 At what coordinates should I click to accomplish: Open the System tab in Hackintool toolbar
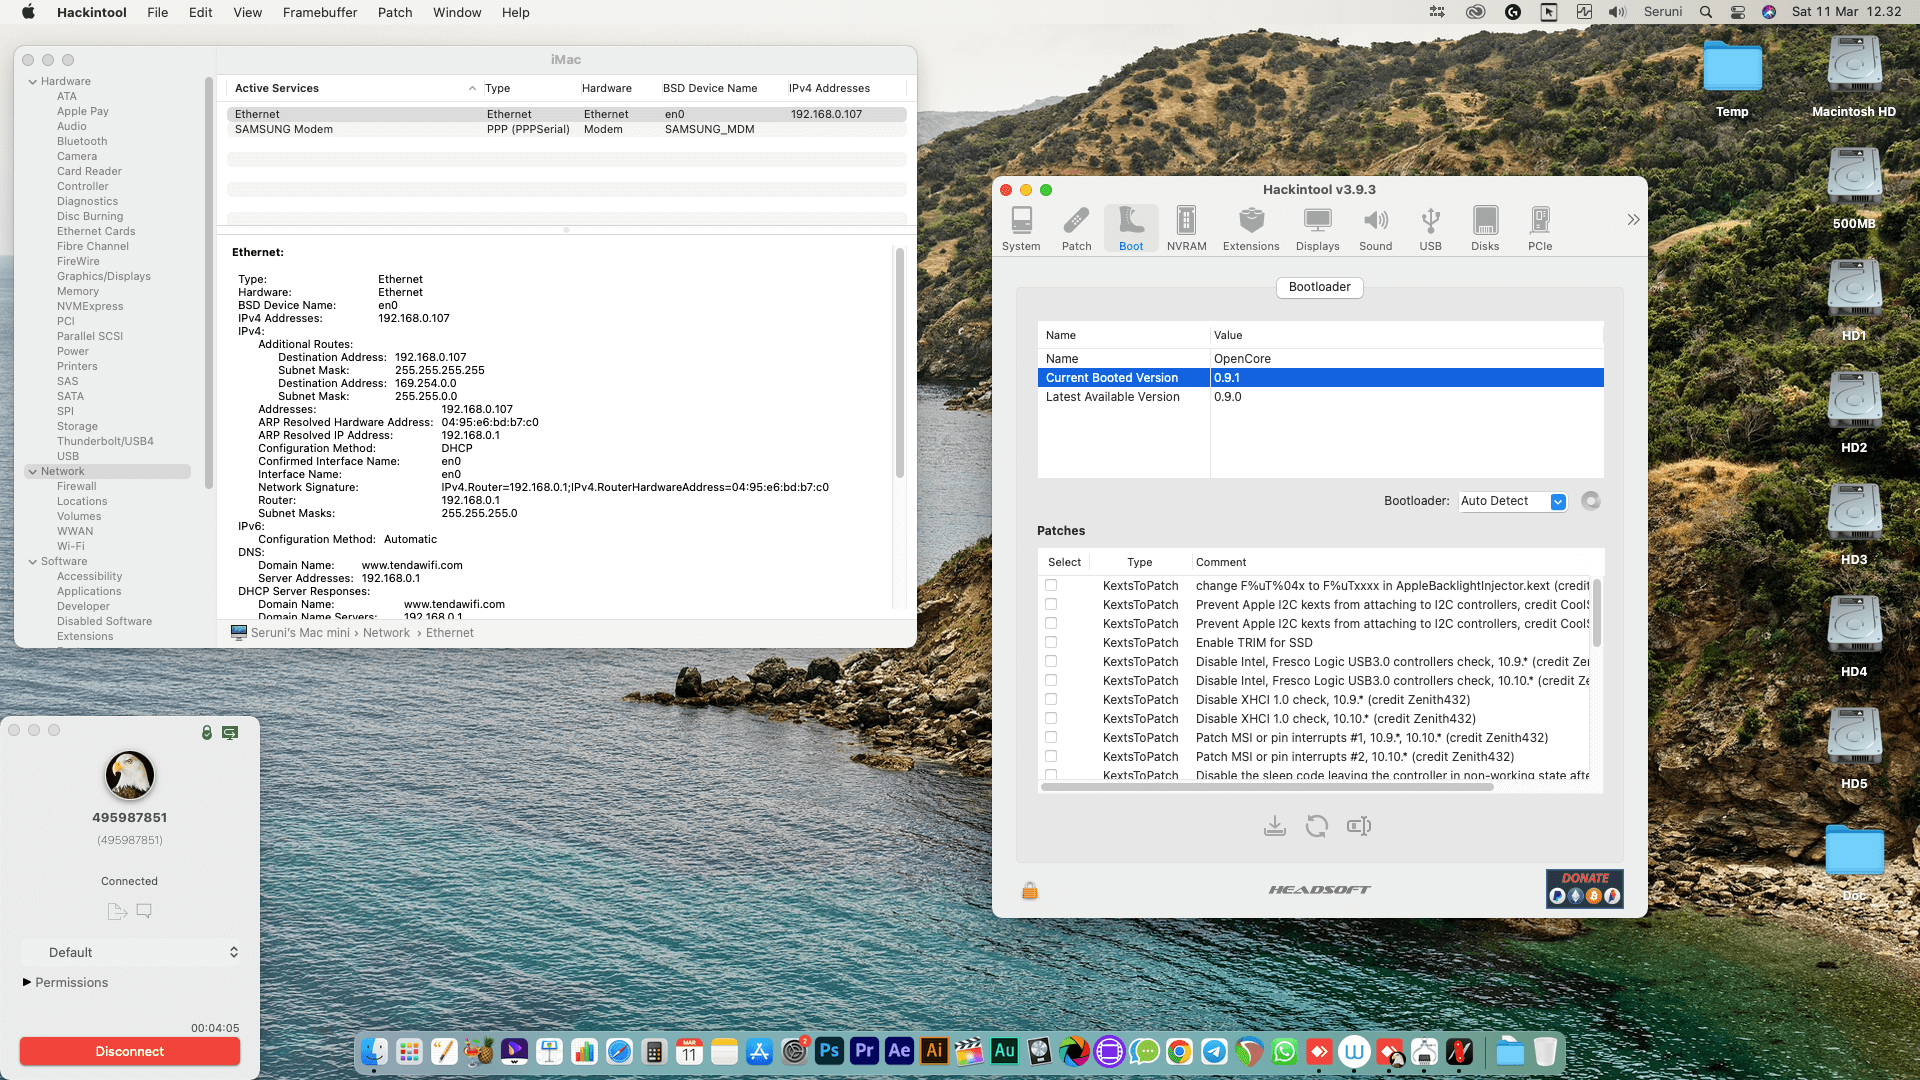tap(1021, 229)
